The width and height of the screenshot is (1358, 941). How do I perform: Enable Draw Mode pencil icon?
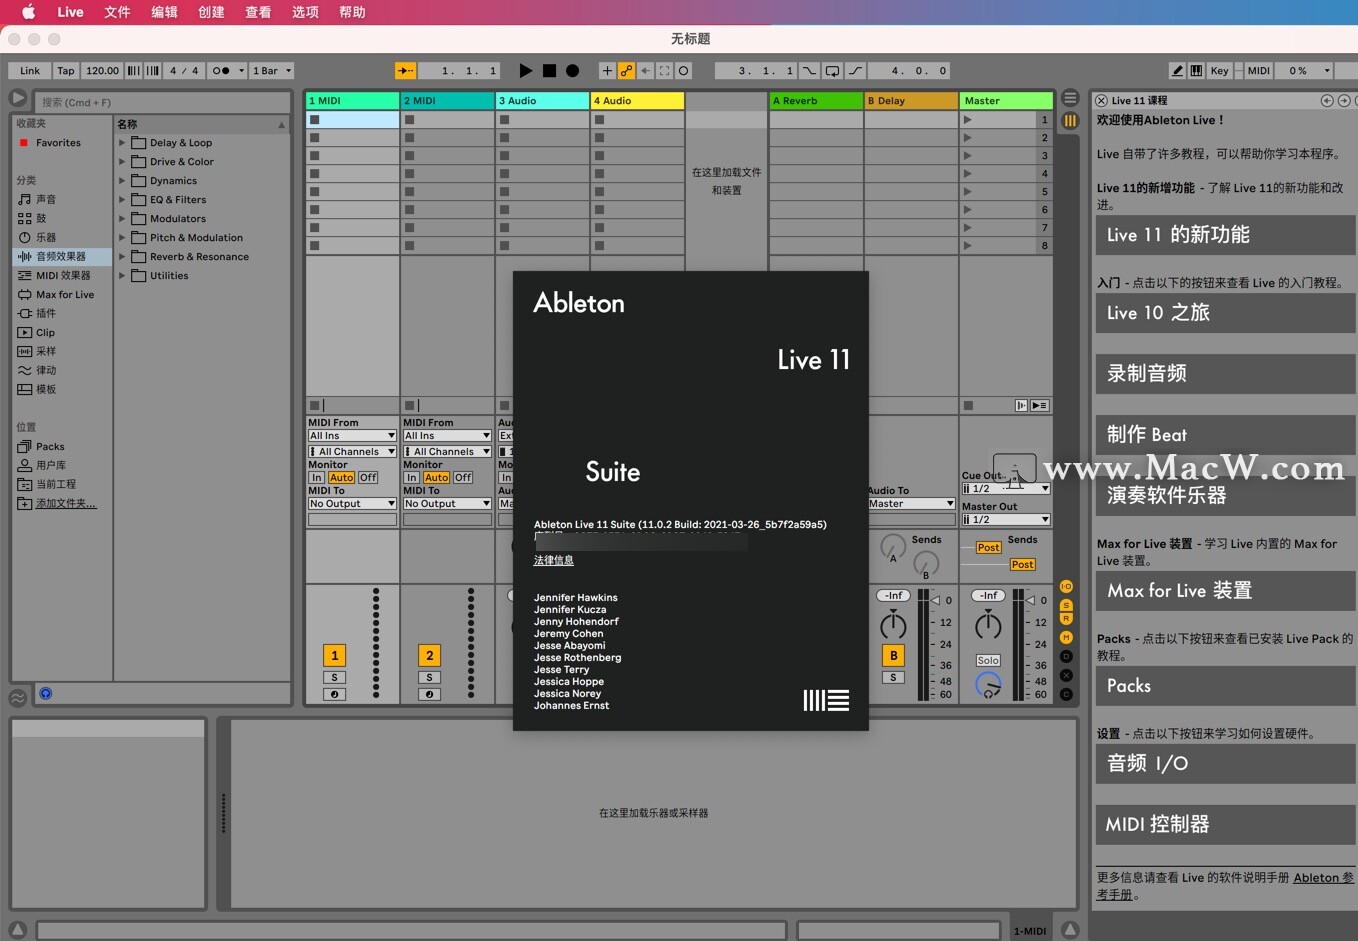tap(1178, 71)
